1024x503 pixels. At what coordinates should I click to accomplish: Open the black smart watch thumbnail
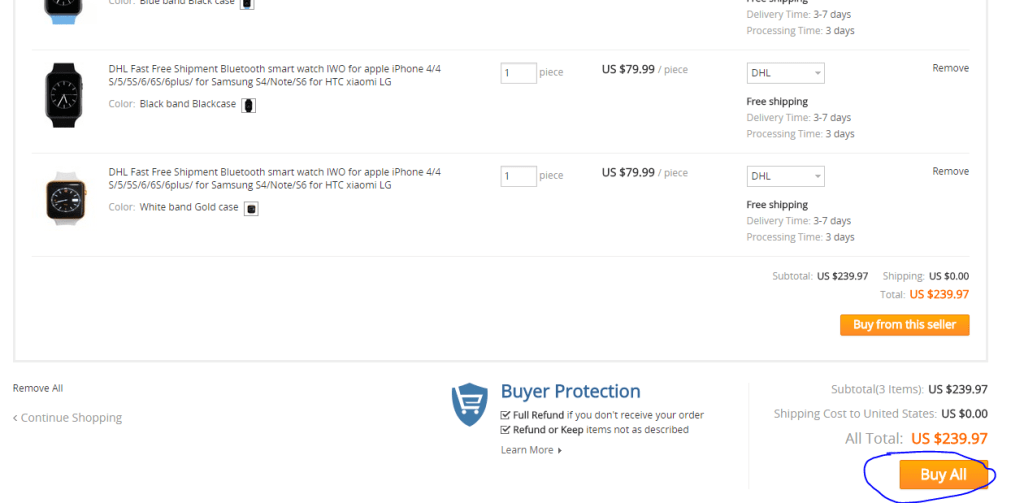tap(64, 94)
